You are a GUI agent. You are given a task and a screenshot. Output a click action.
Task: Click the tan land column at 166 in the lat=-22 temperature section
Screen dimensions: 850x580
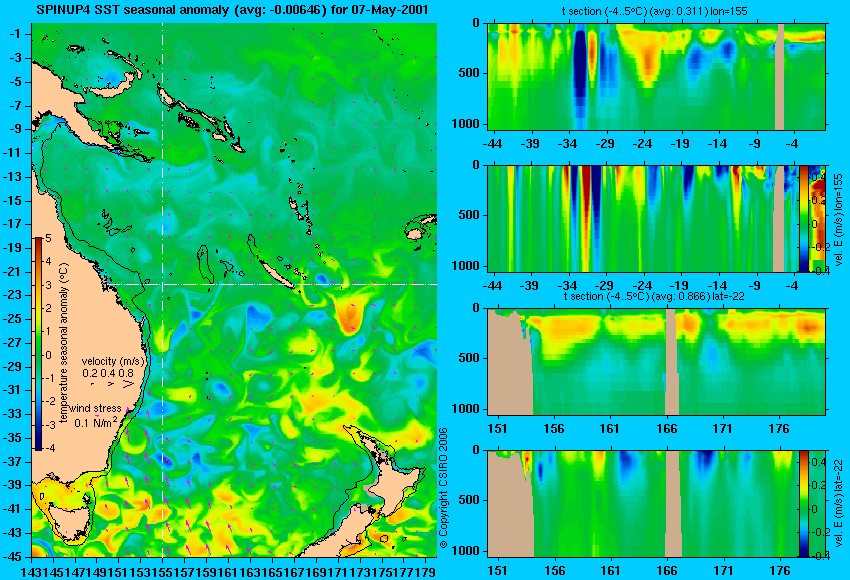pyautogui.click(x=672, y=362)
